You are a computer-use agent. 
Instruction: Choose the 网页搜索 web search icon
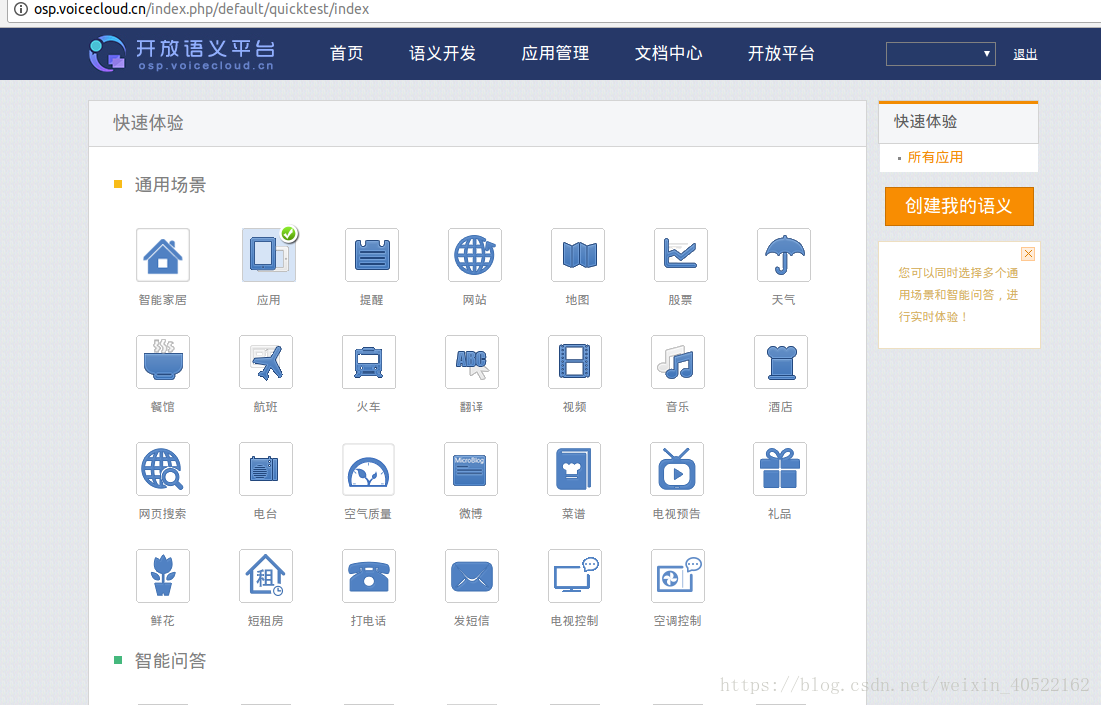(x=163, y=469)
